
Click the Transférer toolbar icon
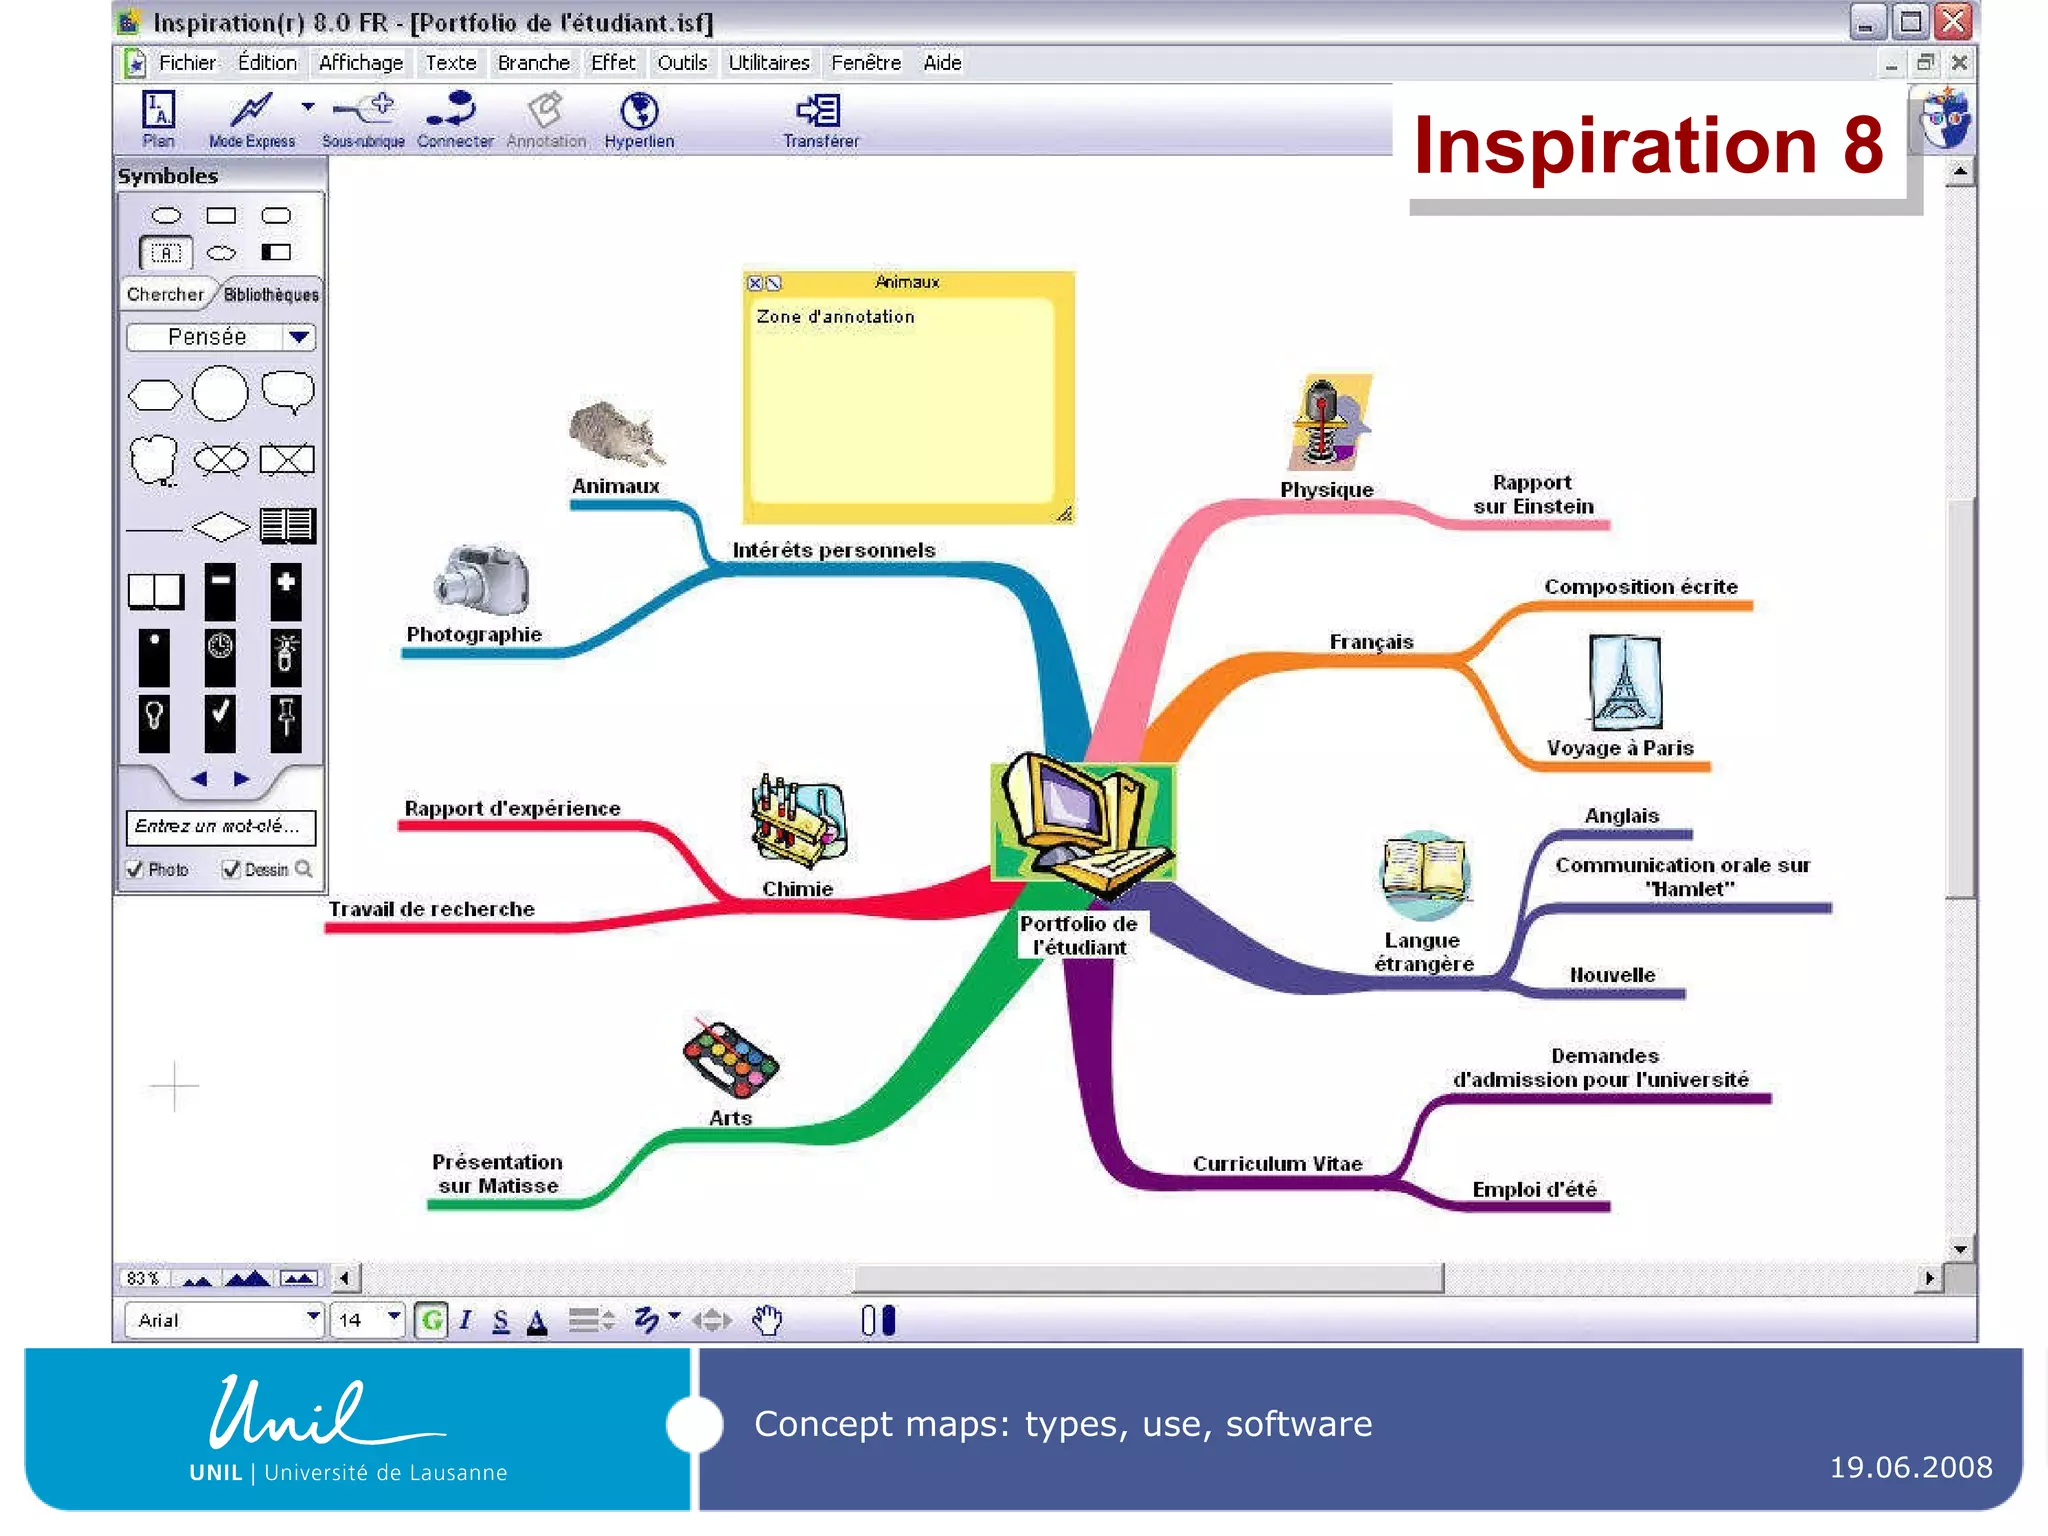click(820, 119)
